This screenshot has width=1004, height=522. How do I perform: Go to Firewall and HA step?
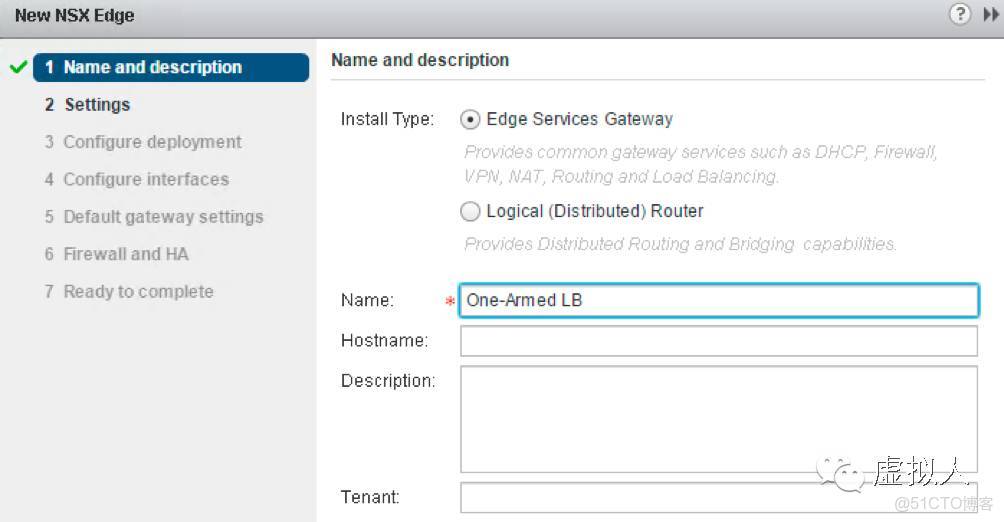(126, 254)
